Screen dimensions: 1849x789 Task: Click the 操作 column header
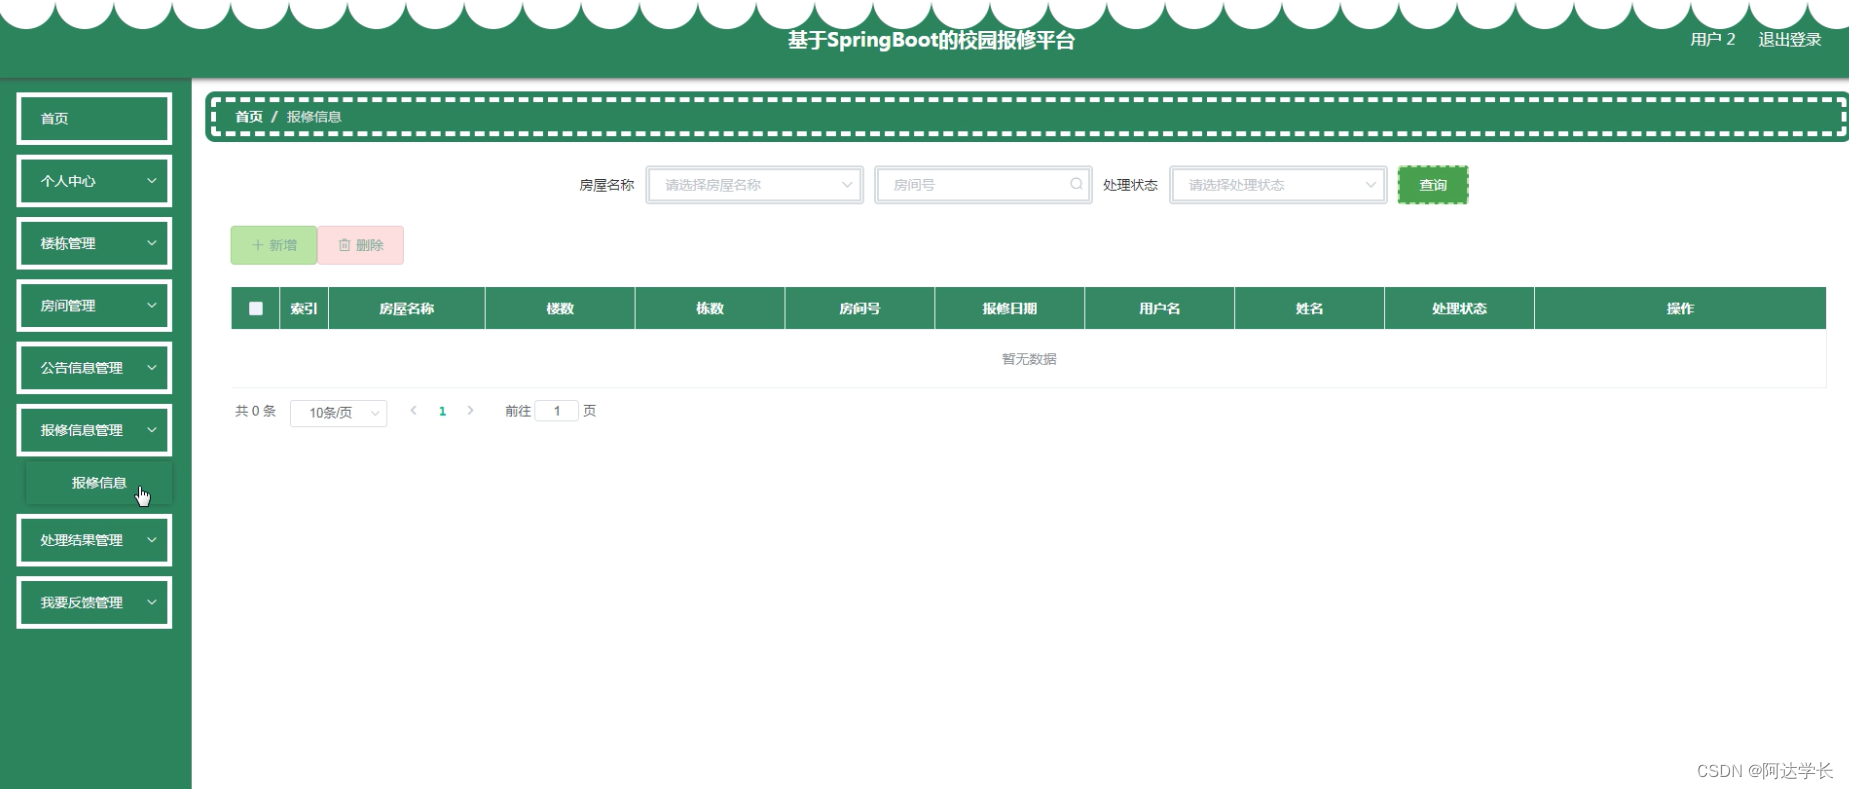(x=1681, y=308)
